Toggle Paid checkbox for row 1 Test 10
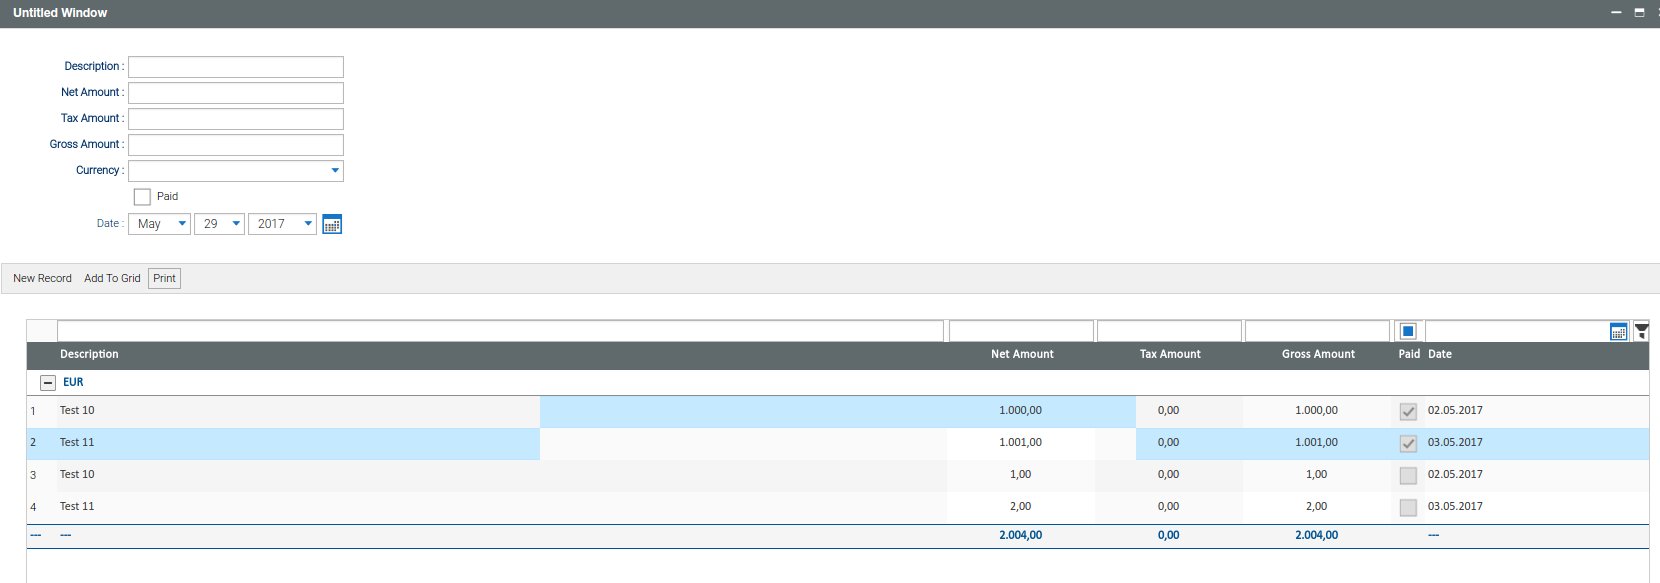 tap(1408, 412)
